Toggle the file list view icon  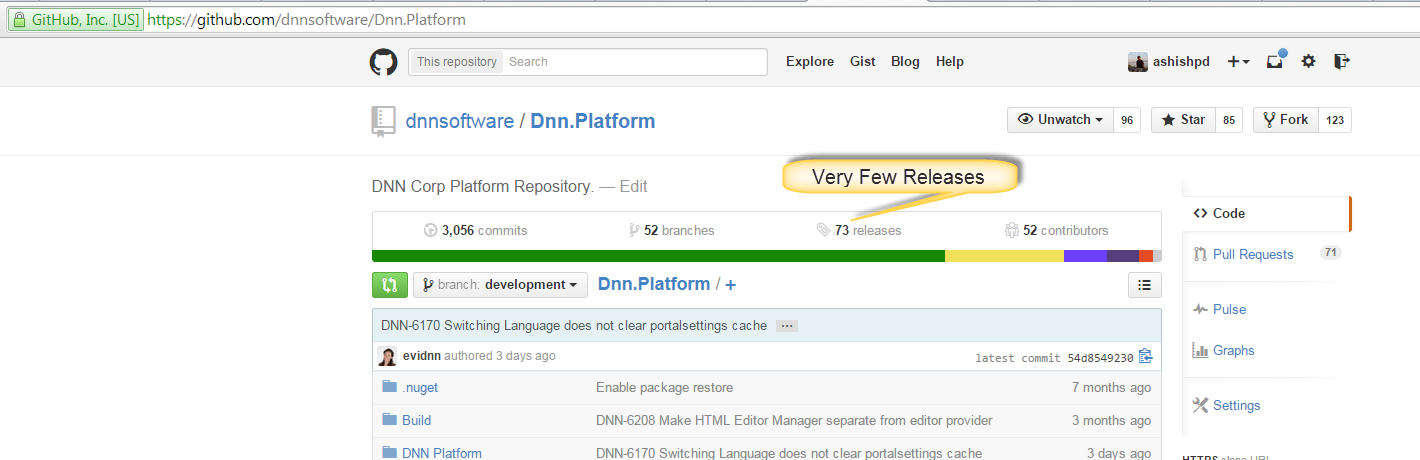click(x=1145, y=285)
